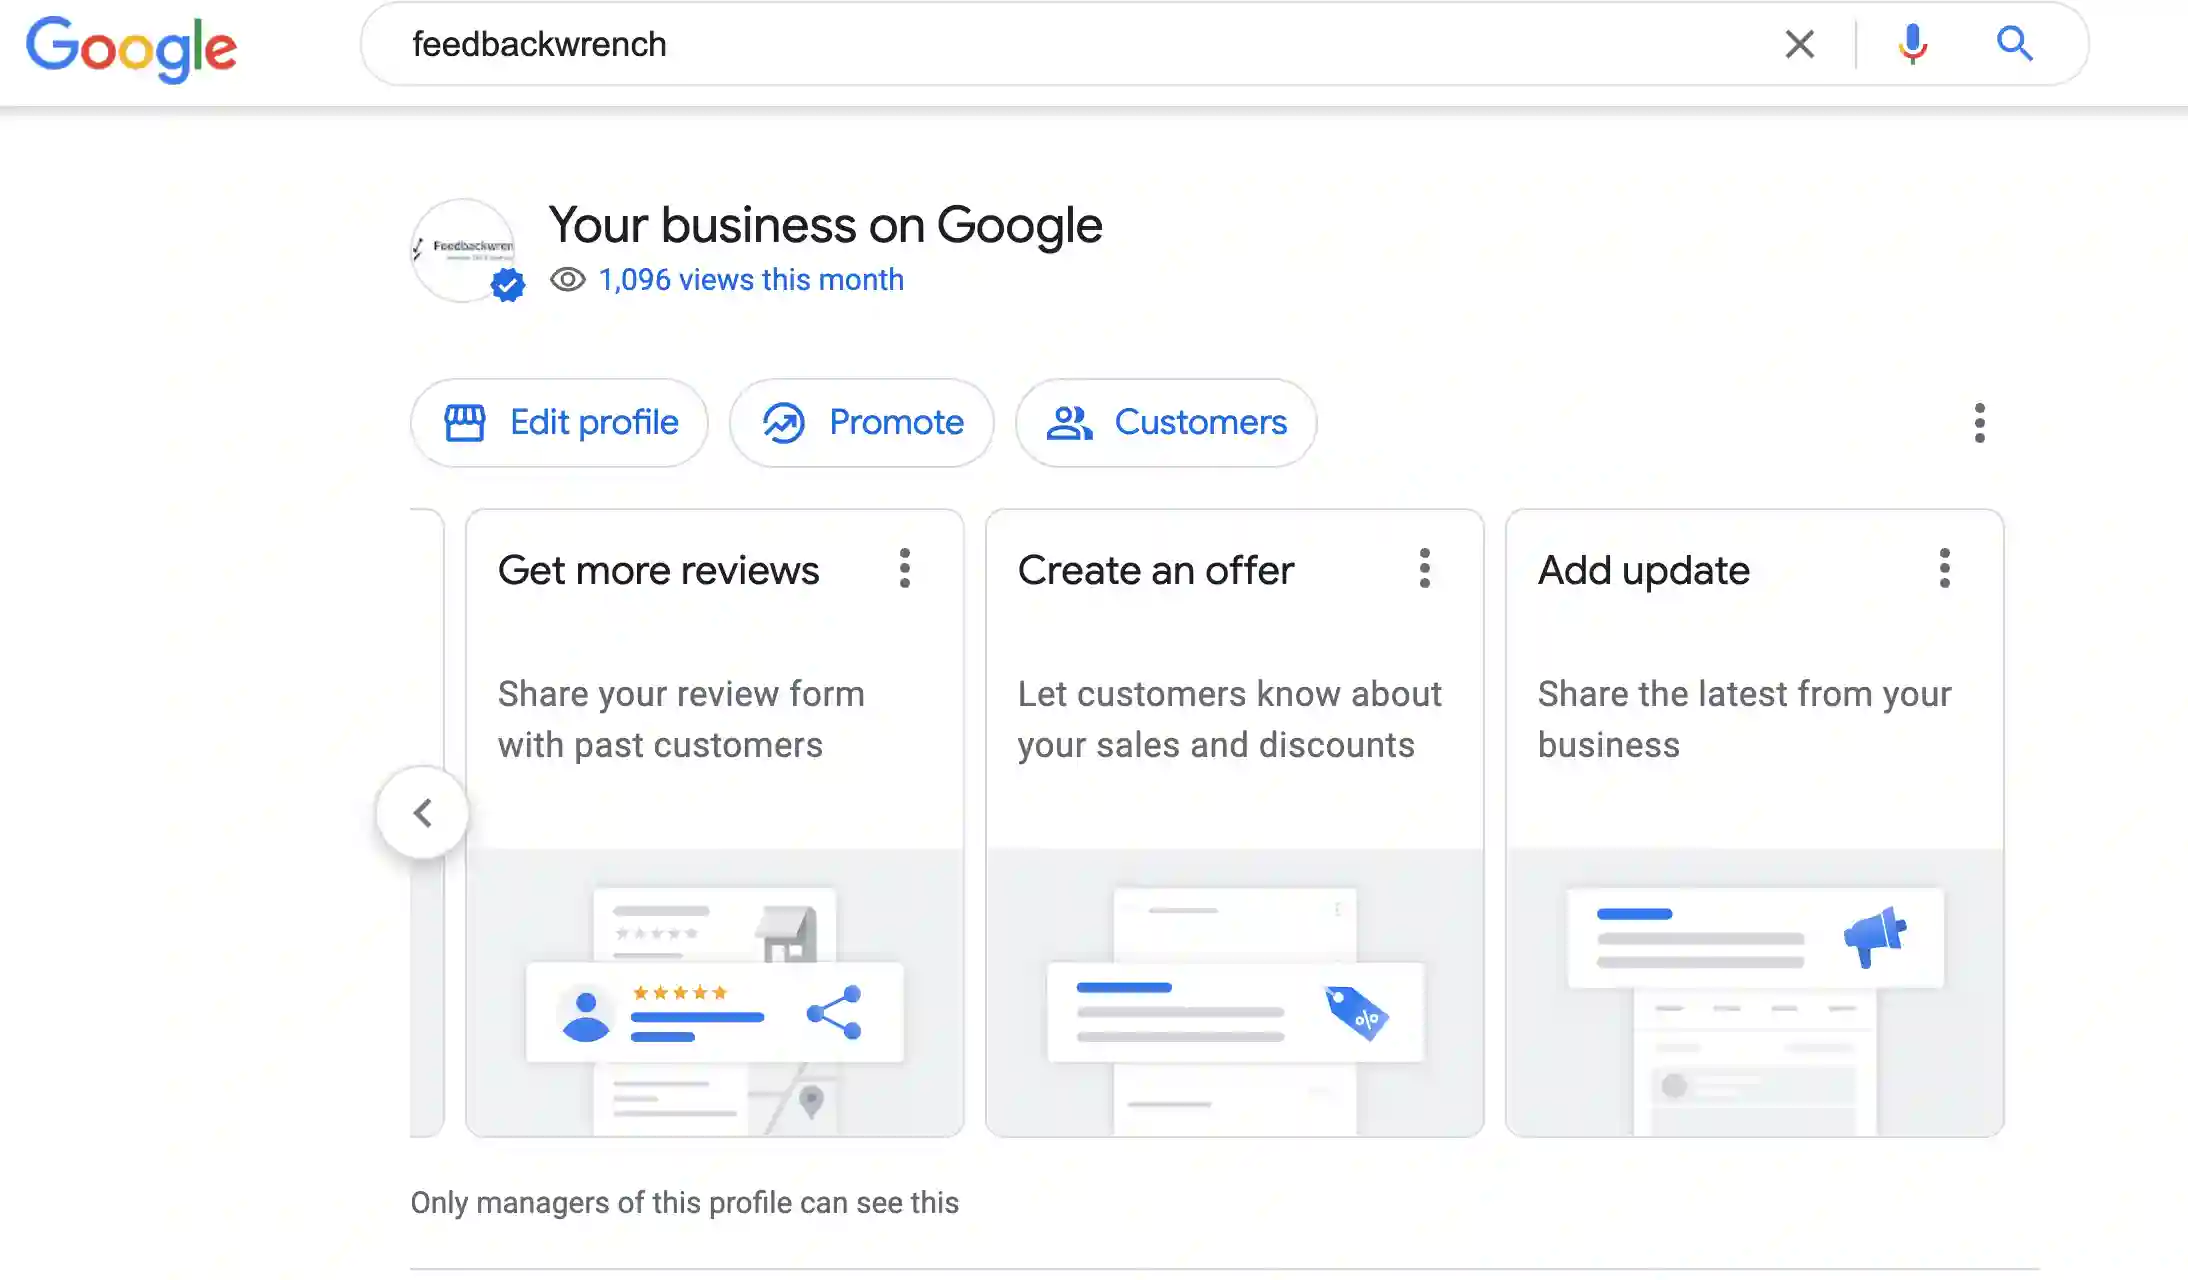Open the Create an offer card menu
This screenshot has height=1280, width=2188.
coord(1426,568)
